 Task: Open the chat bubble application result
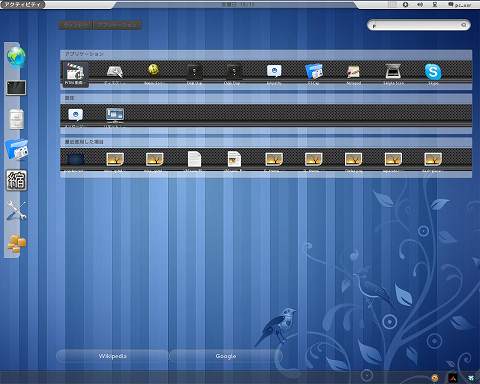[274, 71]
